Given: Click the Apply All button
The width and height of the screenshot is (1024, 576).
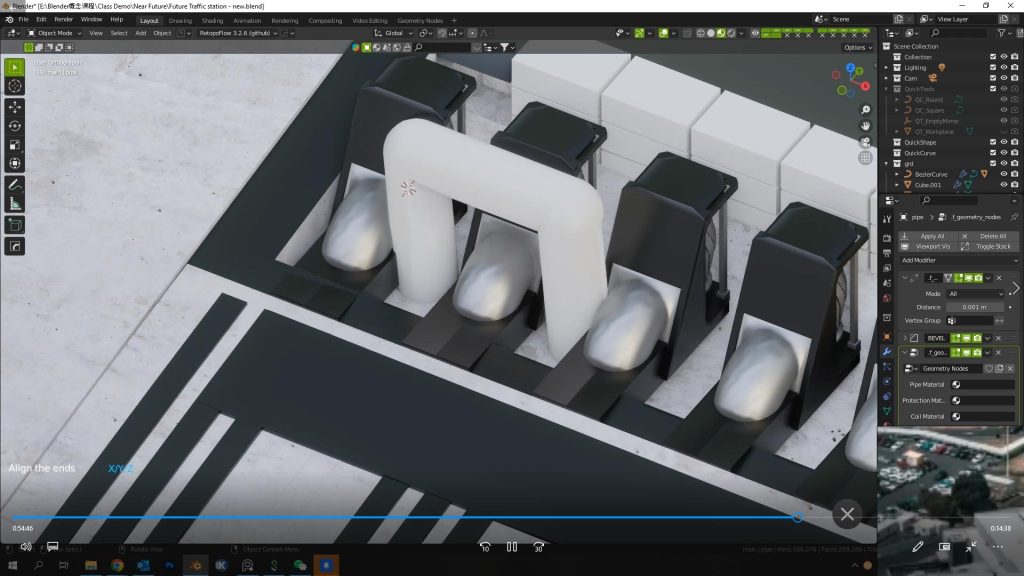Looking at the screenshot, I should [x=929, y=236].
